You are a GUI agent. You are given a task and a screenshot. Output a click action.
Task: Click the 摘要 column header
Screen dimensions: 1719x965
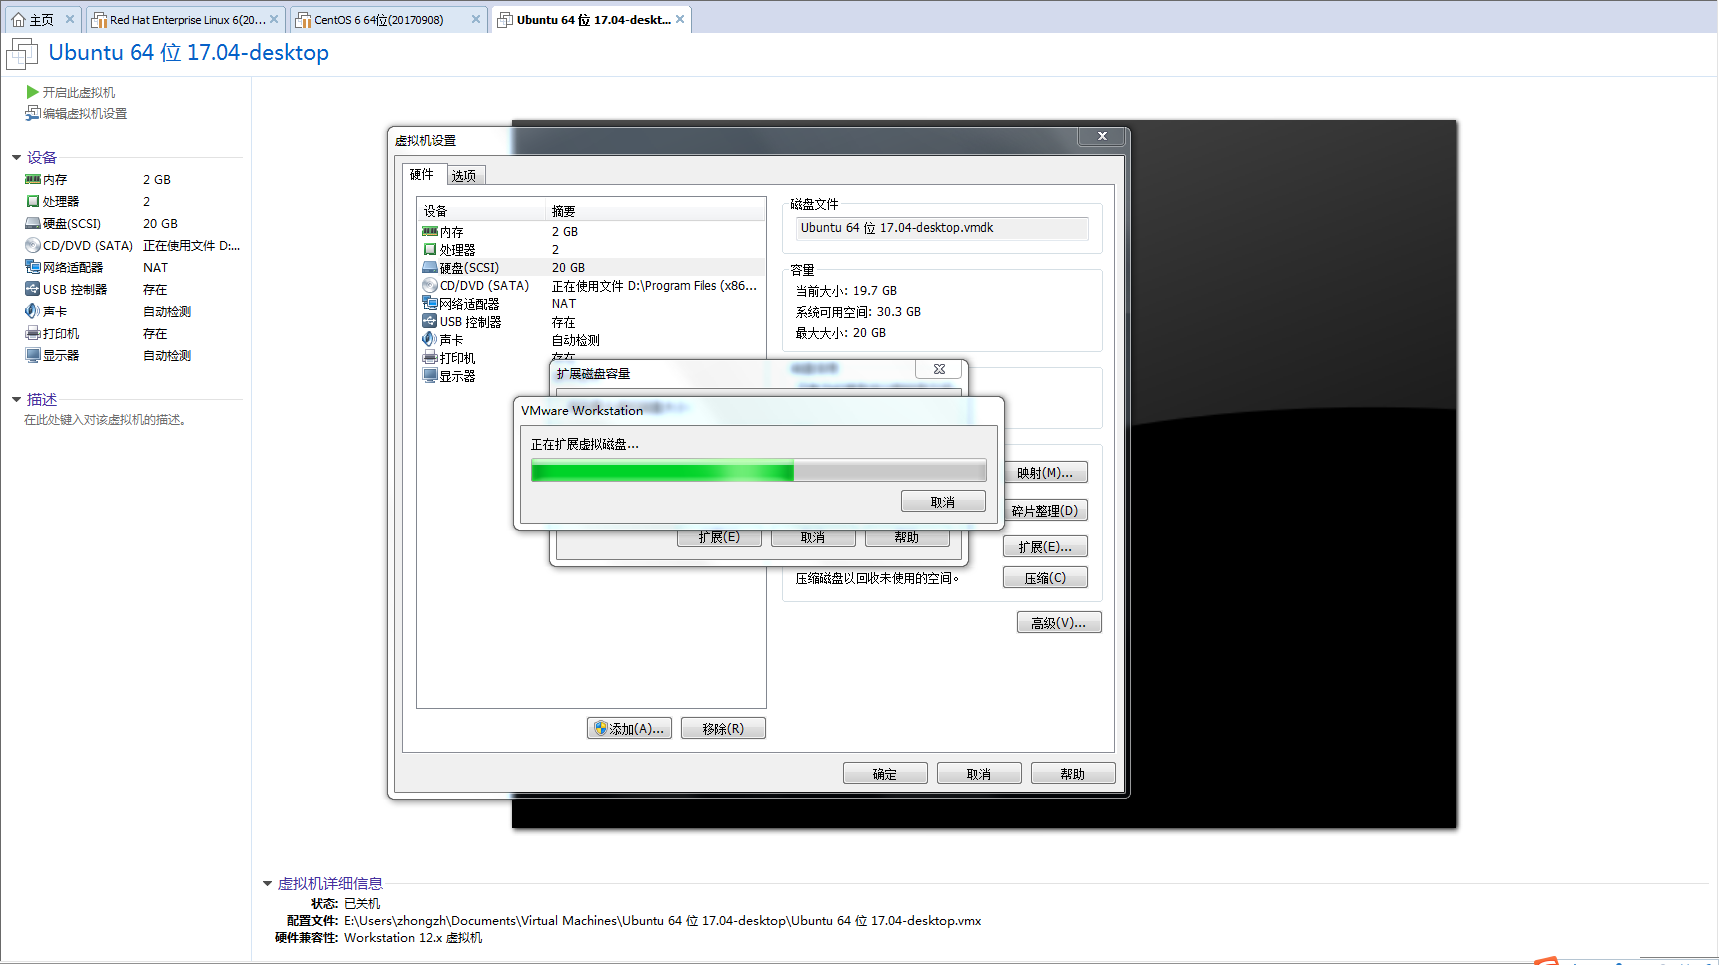656,211
